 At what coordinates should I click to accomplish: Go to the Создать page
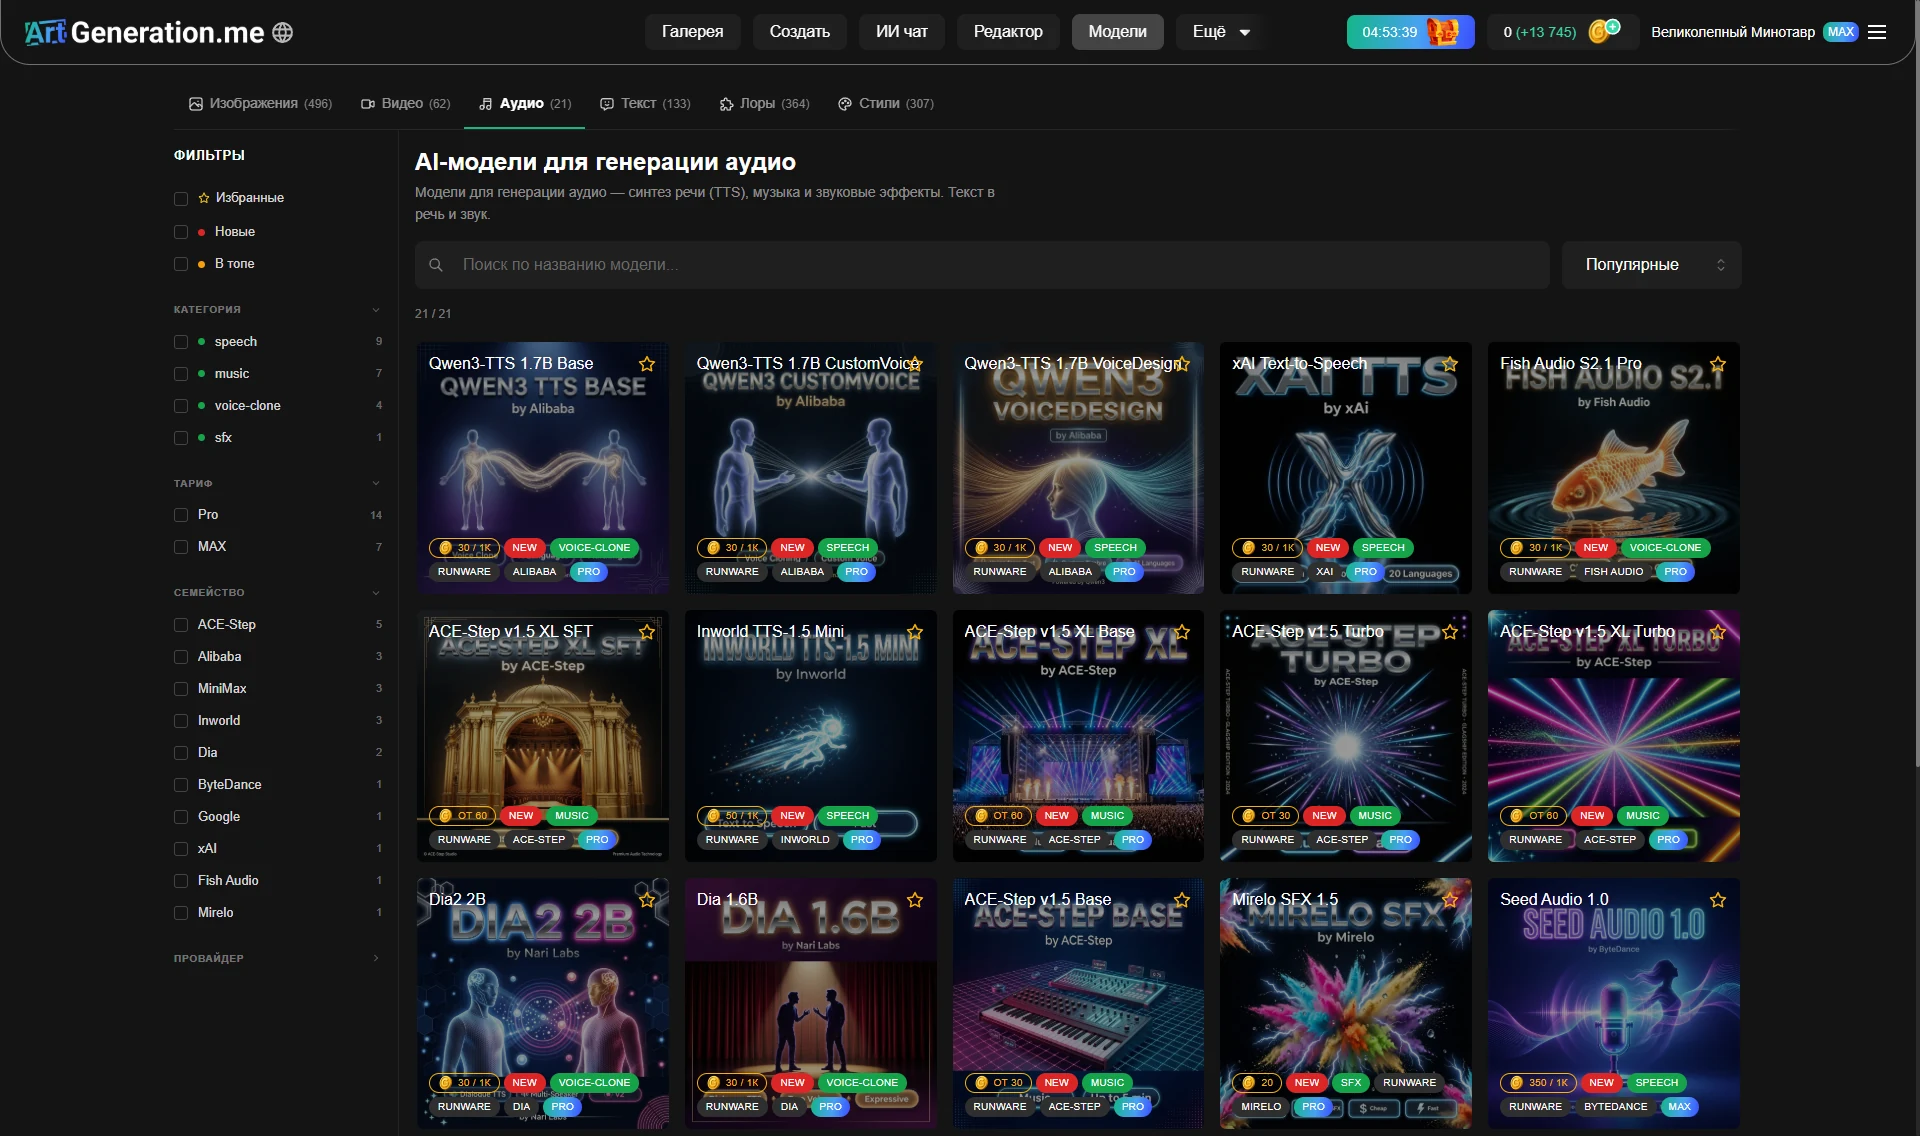point(799,32)
